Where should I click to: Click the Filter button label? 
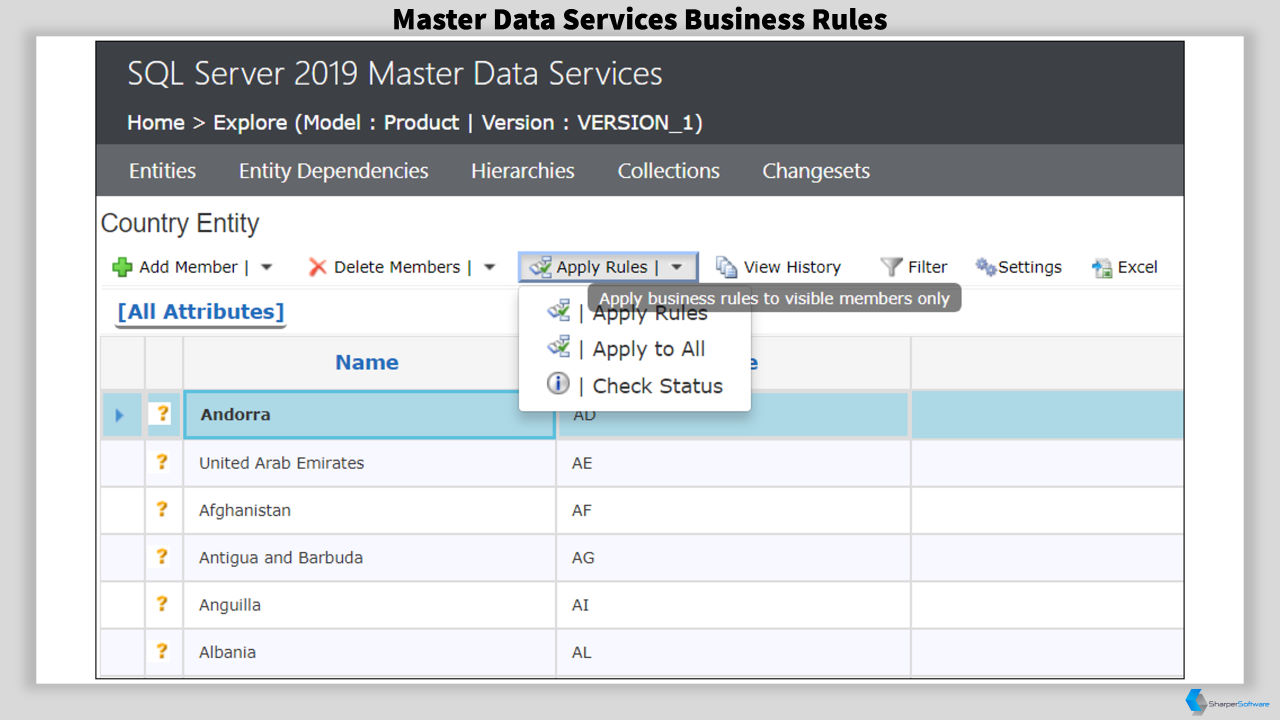click(927, 267)
